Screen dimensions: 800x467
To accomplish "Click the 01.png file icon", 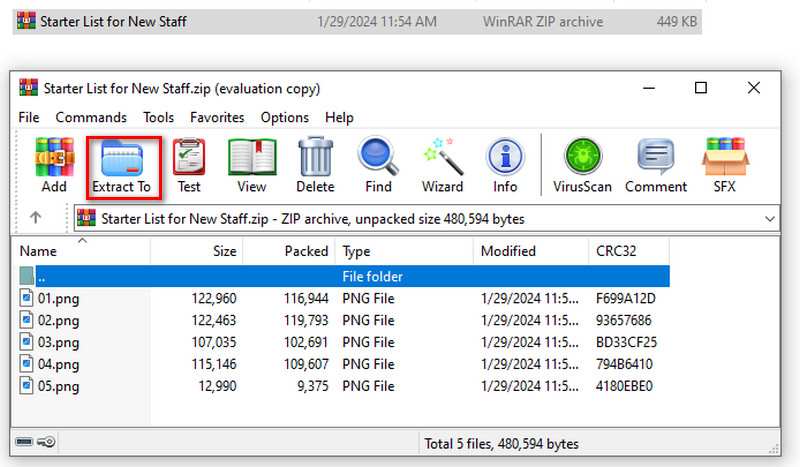I will click(26, 298).
